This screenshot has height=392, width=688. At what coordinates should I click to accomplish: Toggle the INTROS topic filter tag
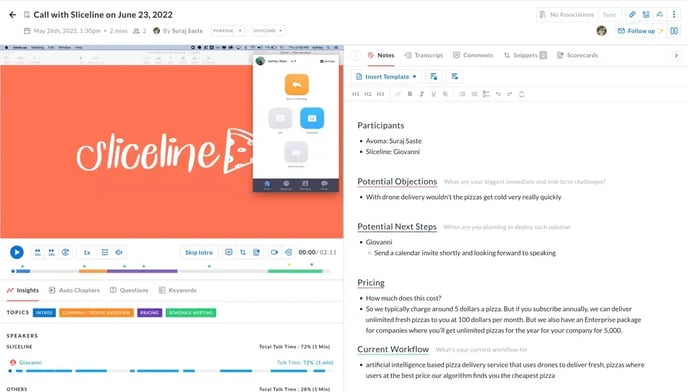coord(44,313)
